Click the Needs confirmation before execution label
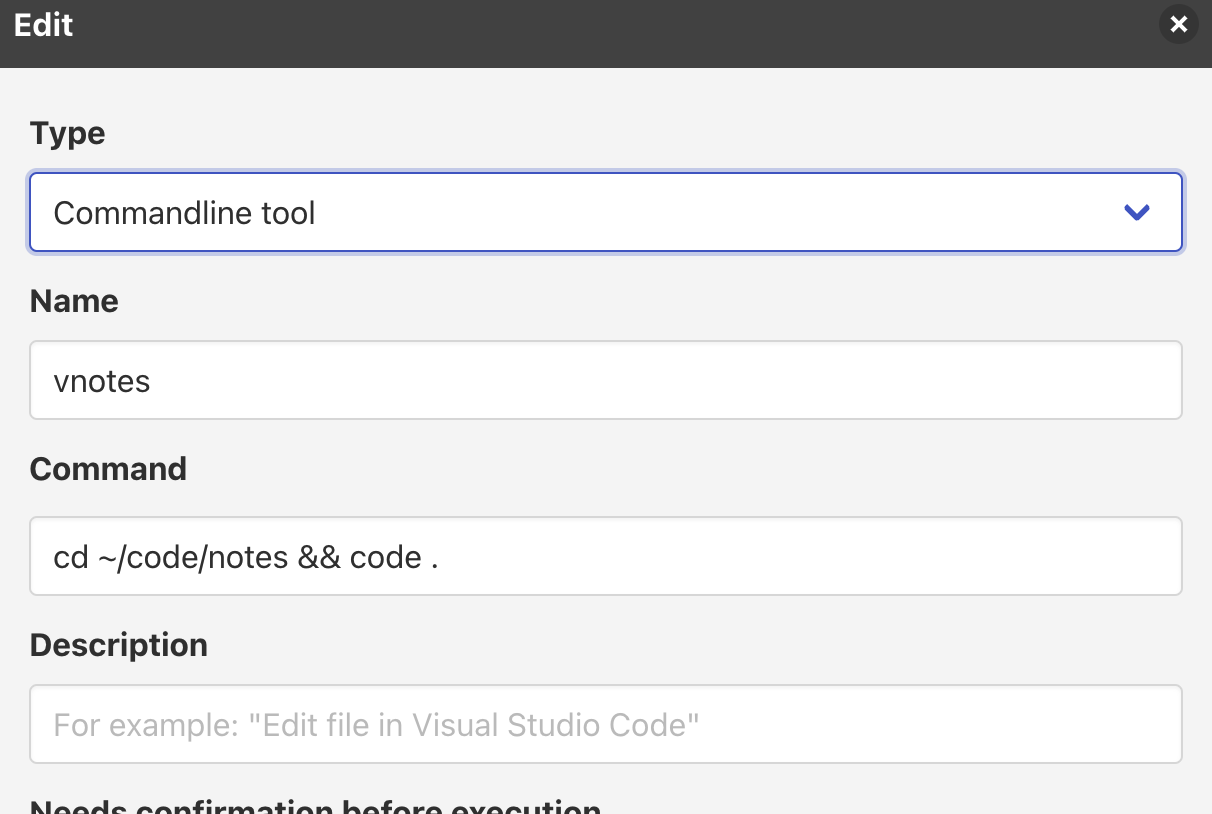Image resolution: width=1212 pixels, height=814 pixels. click(316, 806)
